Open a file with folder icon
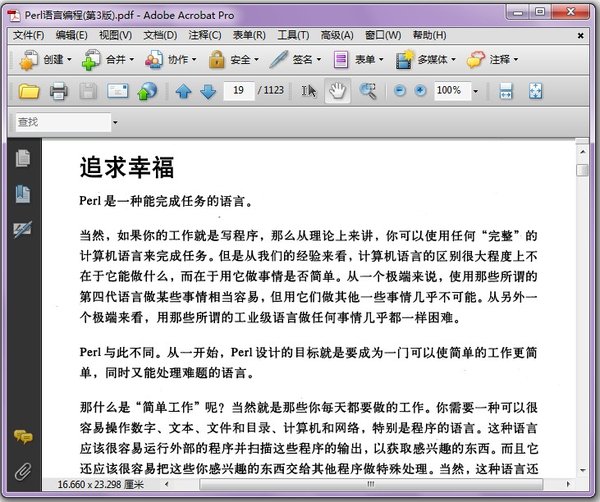 pos(29,91)
